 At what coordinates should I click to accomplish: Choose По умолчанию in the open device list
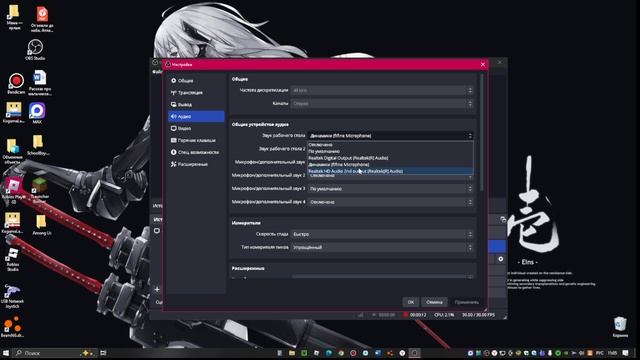[390, 151]
